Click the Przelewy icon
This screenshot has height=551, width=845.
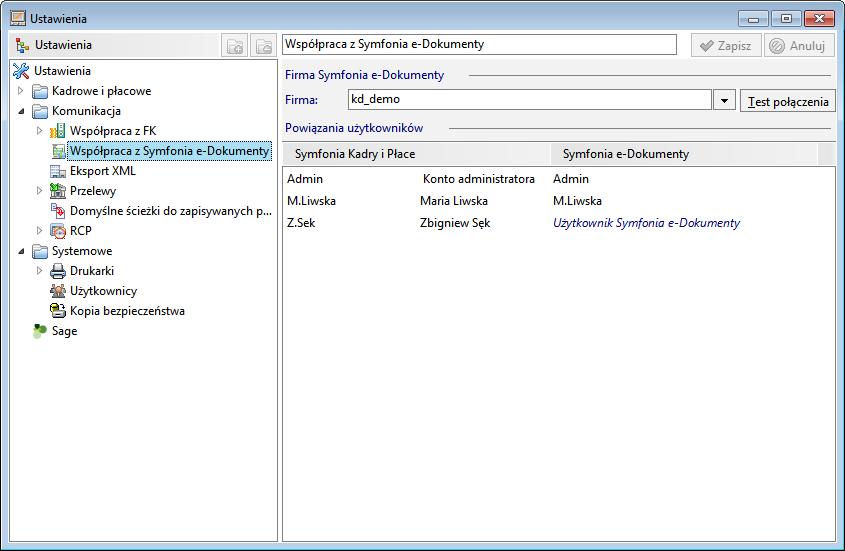58,191
